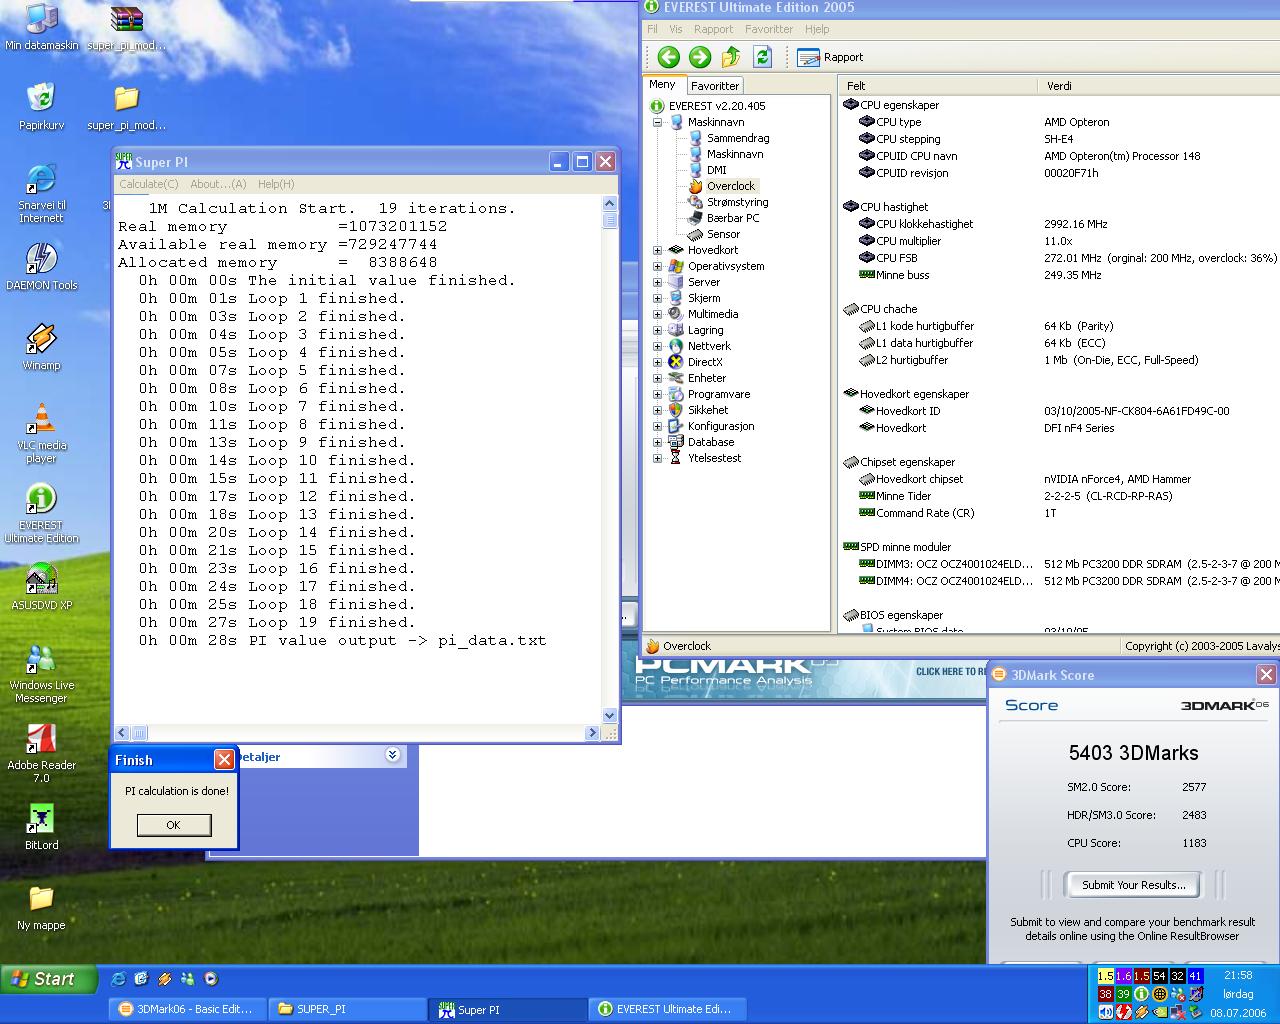Open the Vis menu in EVEREST
This screenshot has width=1280, height=1024.
[x=676, y=29]
